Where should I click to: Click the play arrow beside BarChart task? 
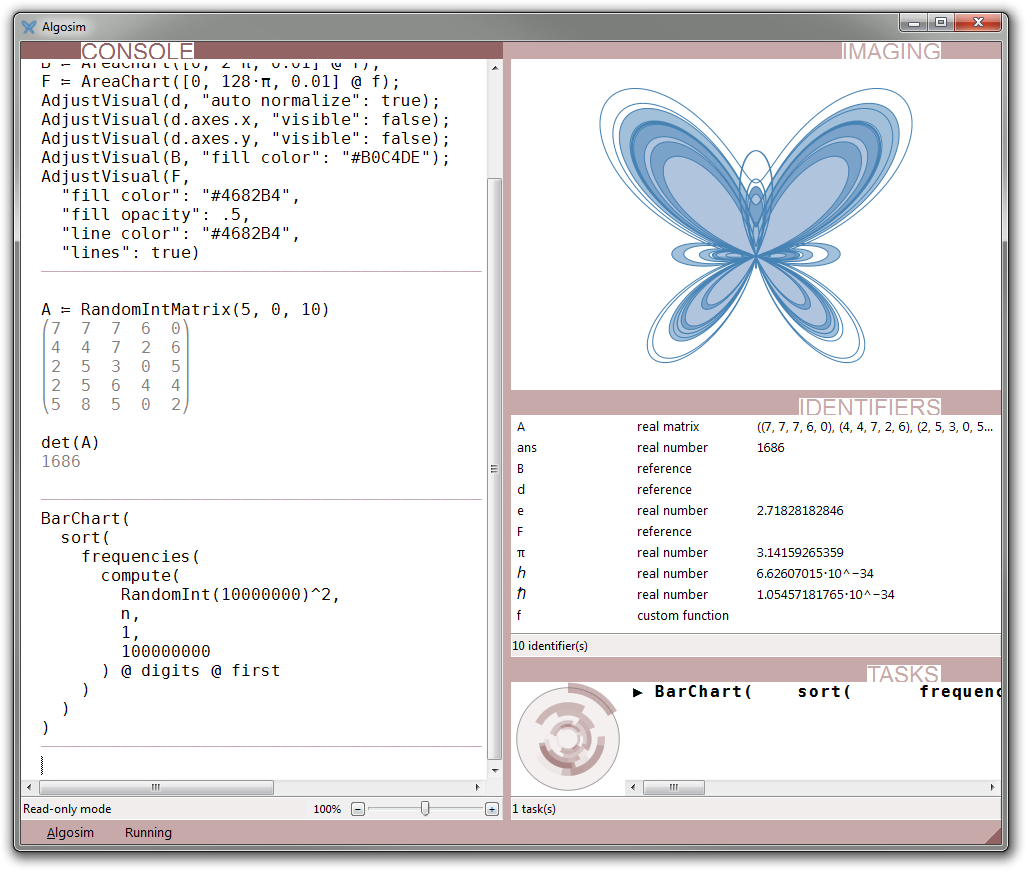click(x=639, y=692)
